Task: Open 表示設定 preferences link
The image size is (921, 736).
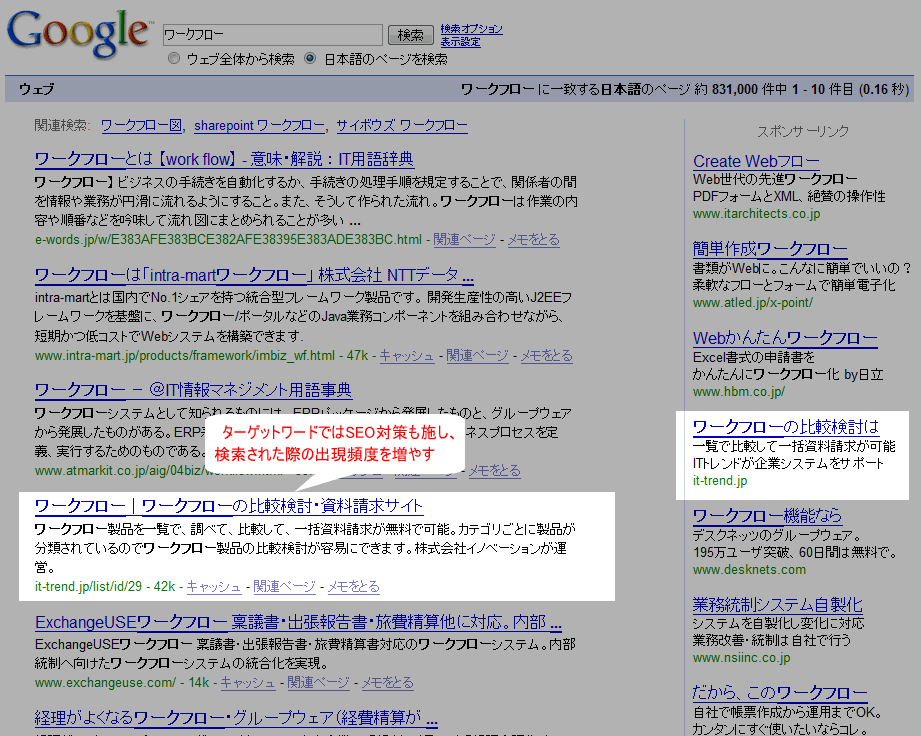Action: [x=460, y=42]
